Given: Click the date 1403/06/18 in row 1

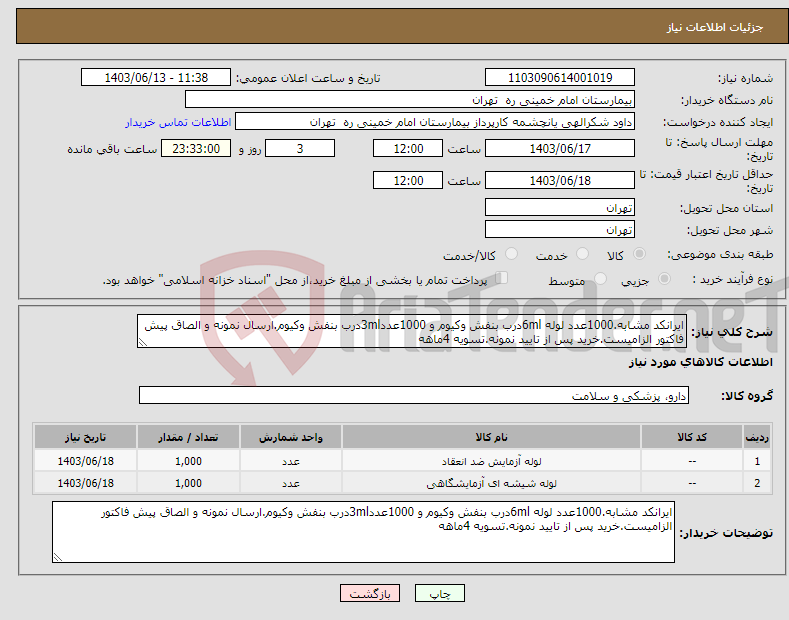Looking at the screenshot, I should coord(86,461).
